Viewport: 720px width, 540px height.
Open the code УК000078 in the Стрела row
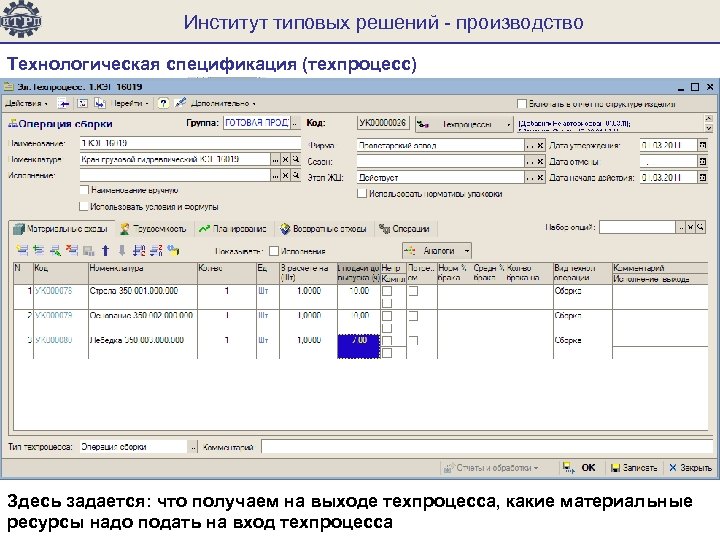coord(53,291)
